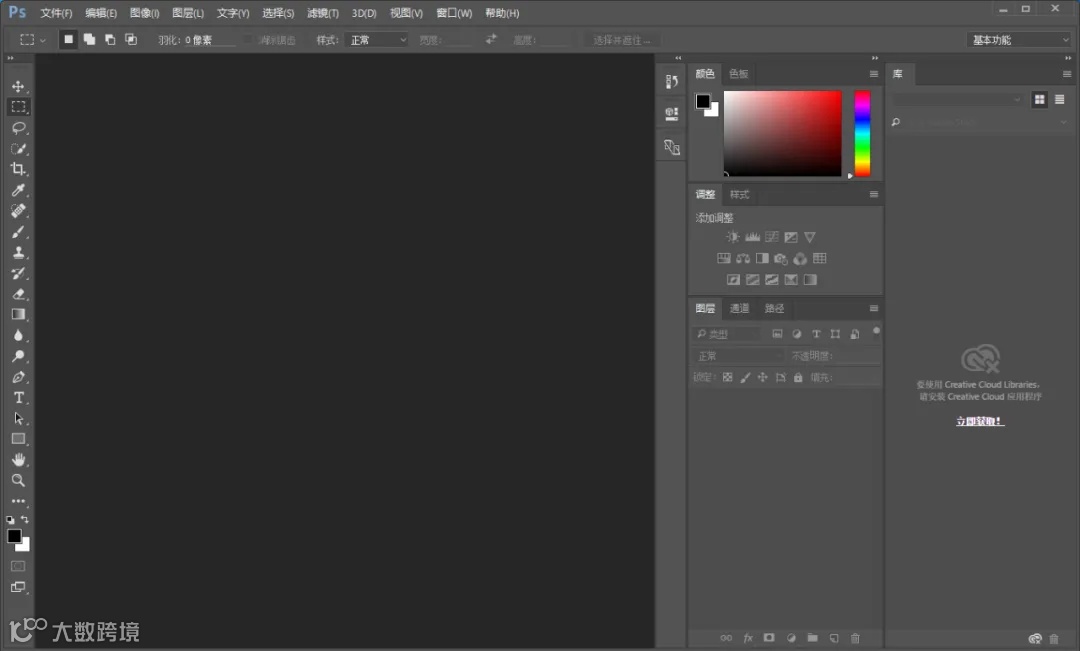Viewport: 1080px width, 651px height.
Task: Choose New selection mode in options bar
Action: pyautogui.click(x=68, y=40)
